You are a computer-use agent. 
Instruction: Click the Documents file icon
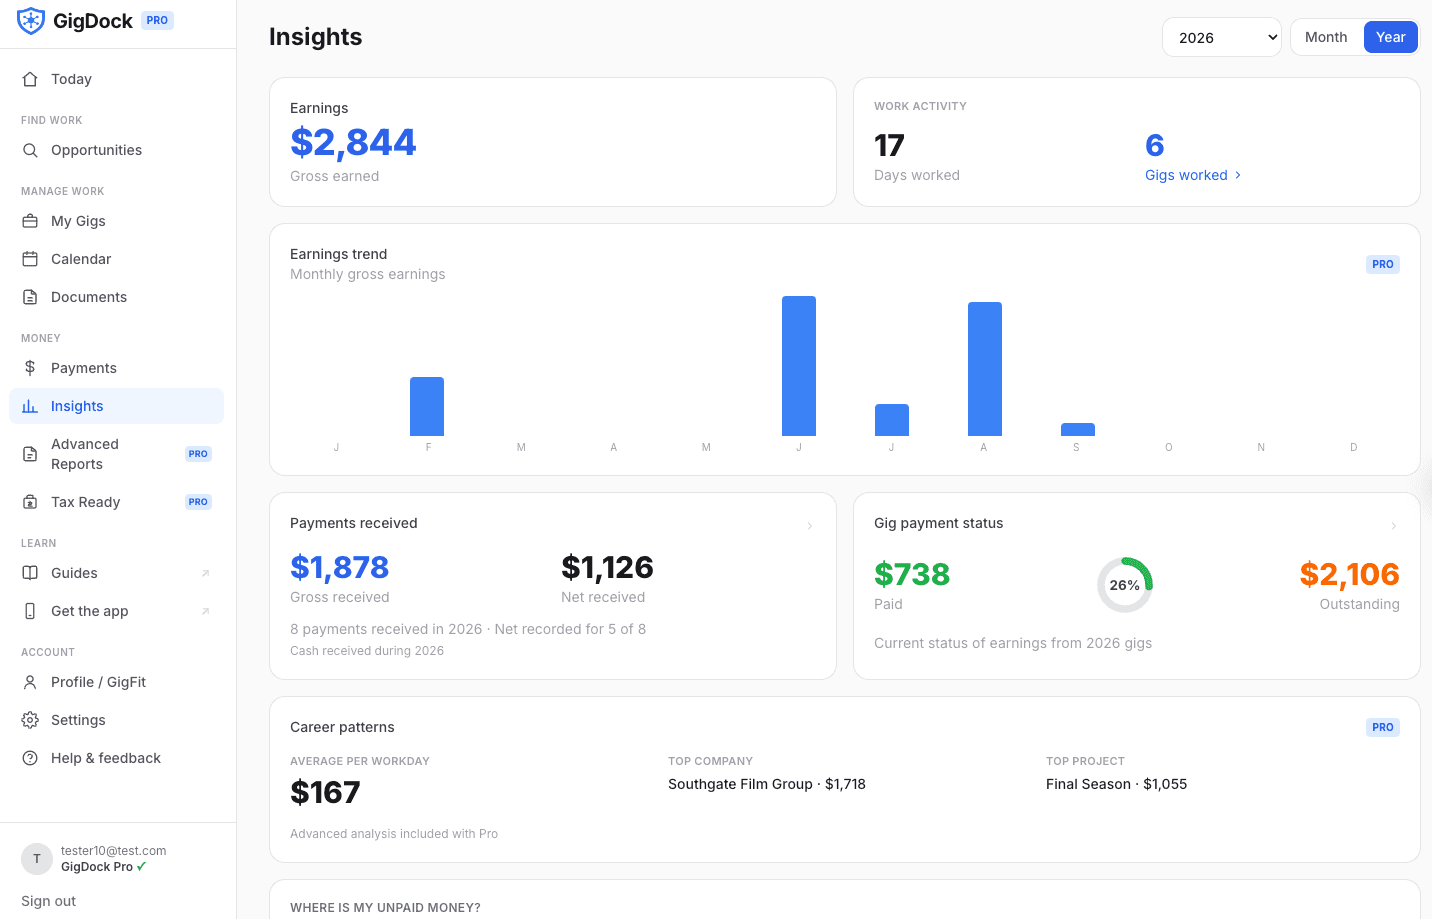pos(30,297)
